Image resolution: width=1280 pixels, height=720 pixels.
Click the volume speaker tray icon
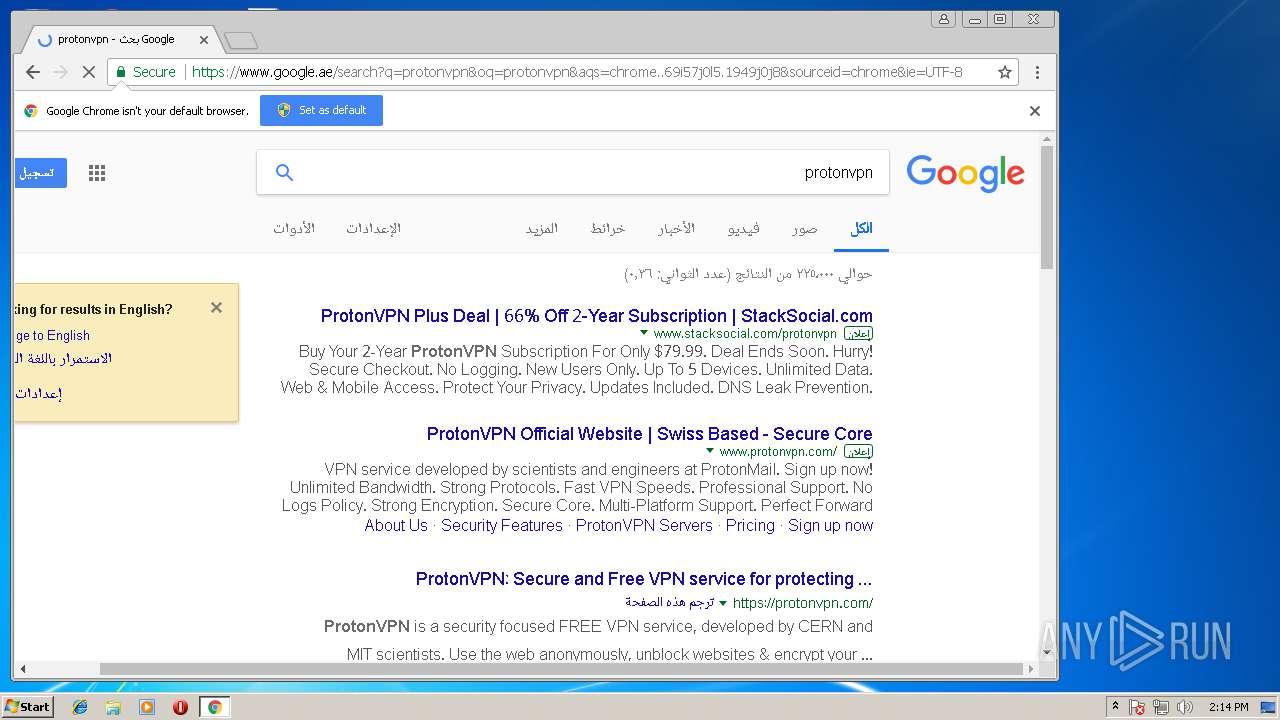[x=1185, y=707]
